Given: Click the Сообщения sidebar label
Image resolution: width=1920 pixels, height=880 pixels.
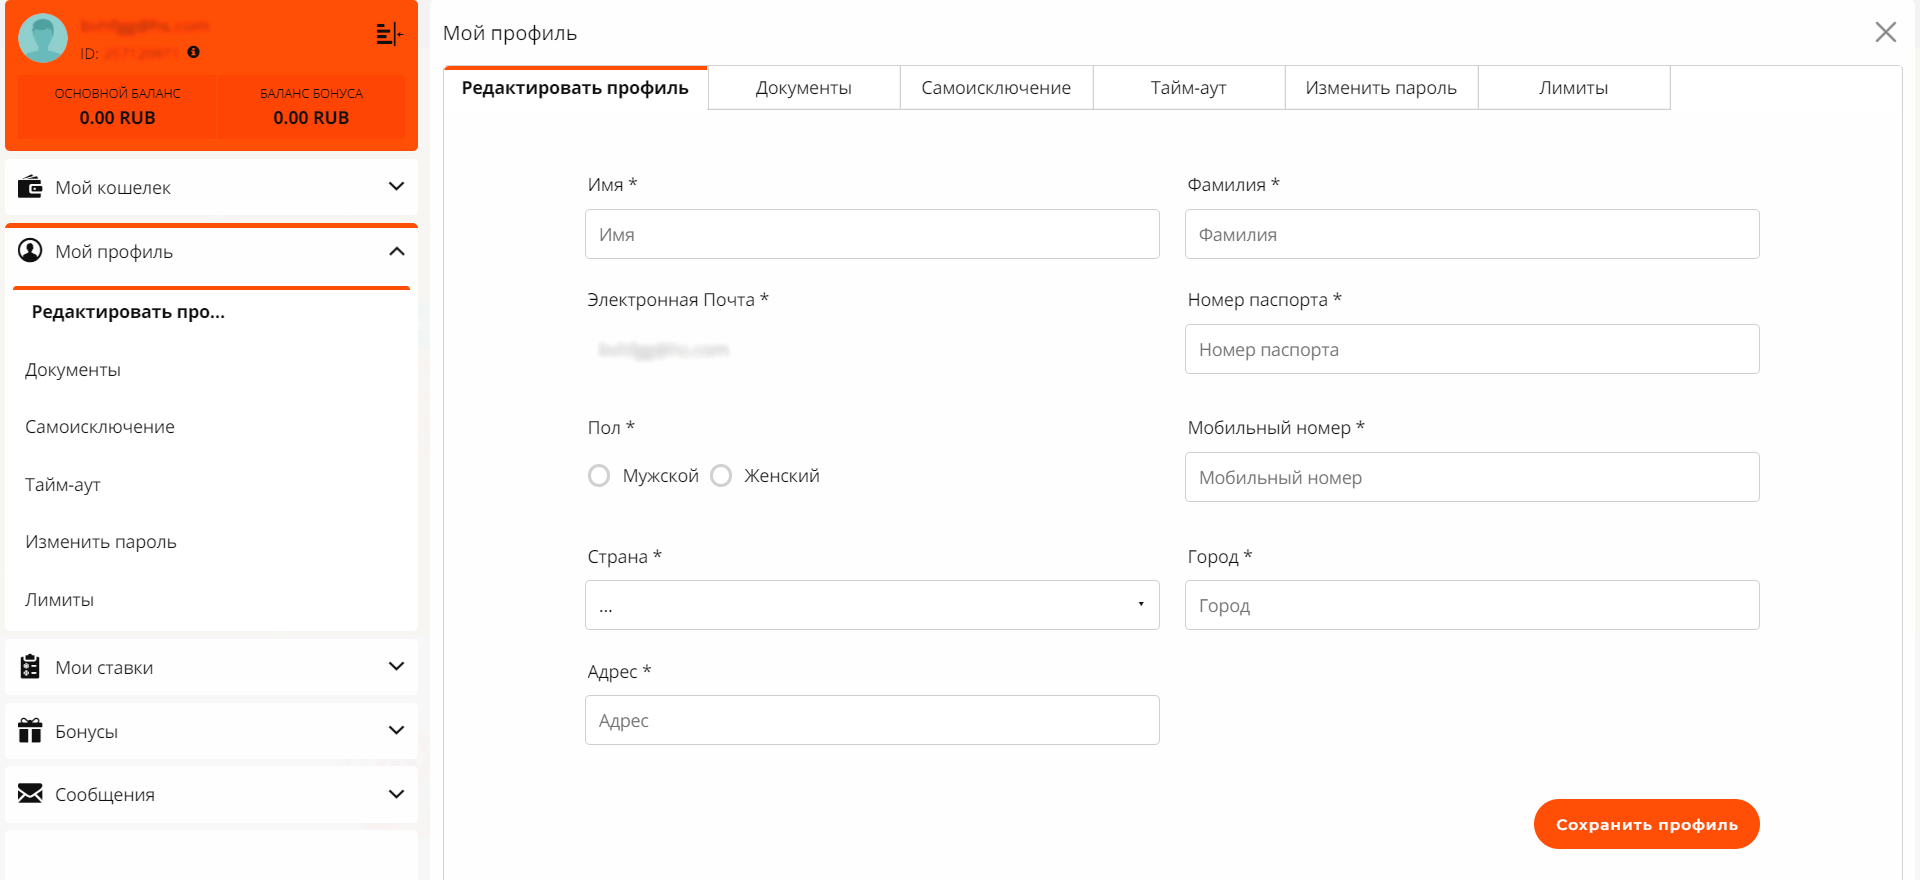Looking at the screenshot, I should pos(105,795).
